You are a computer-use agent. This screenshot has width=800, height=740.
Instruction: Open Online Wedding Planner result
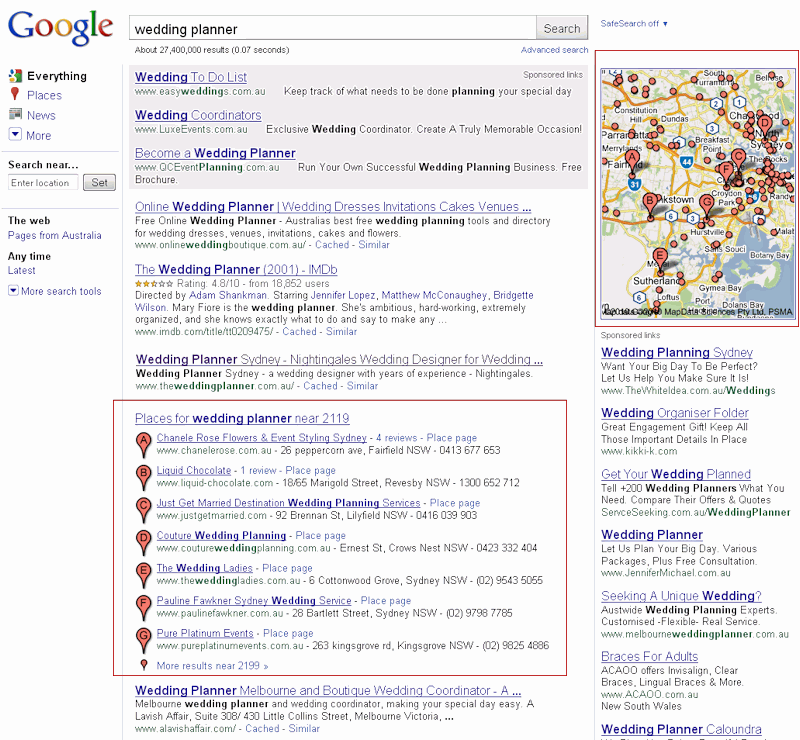tap(333, 206)
